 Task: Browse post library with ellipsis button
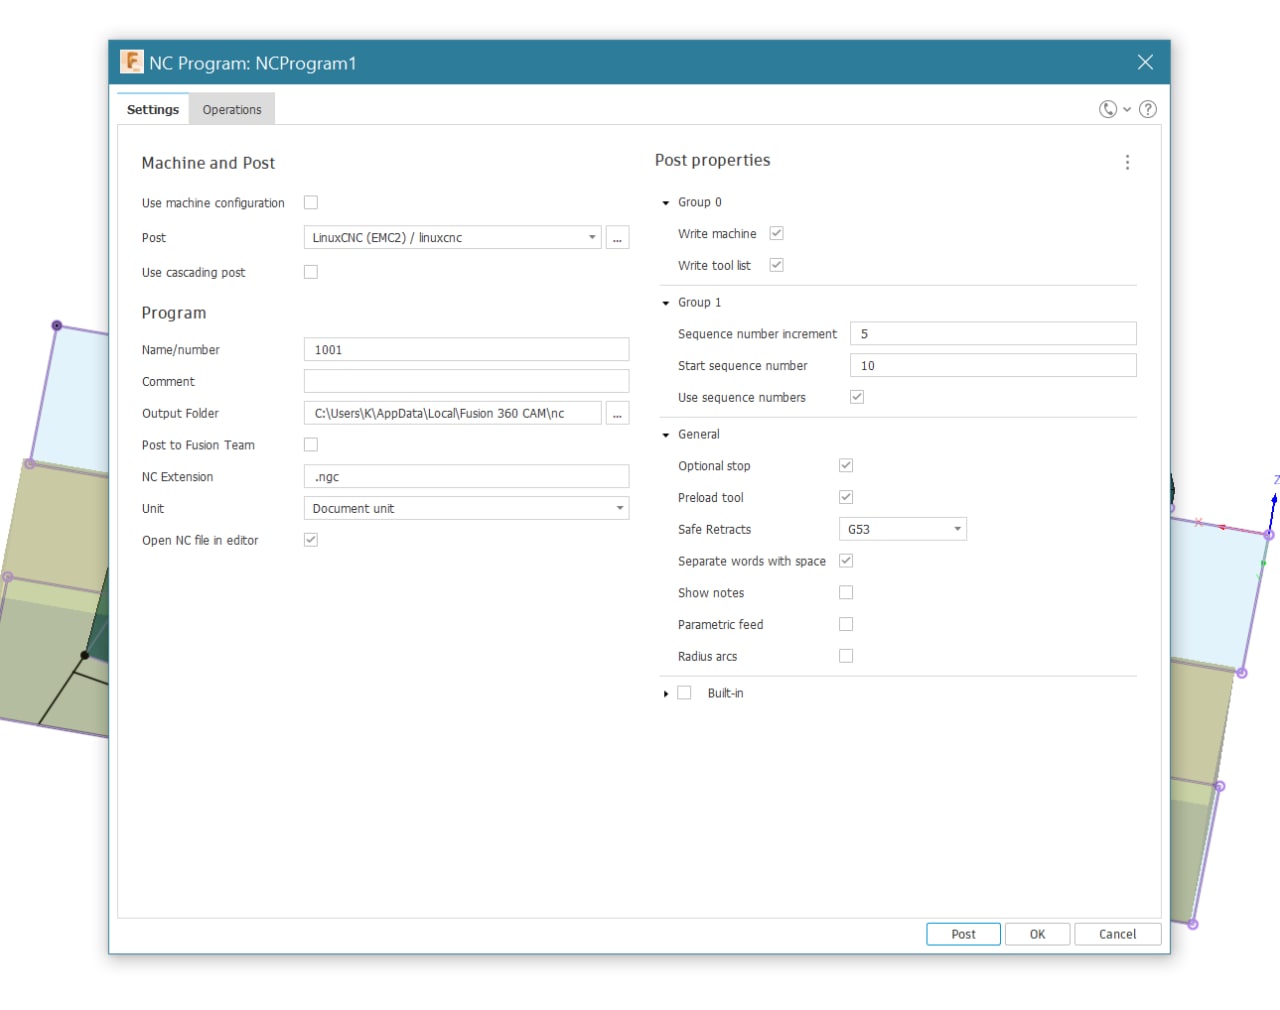pyautogui.click(x=617, y=238)
